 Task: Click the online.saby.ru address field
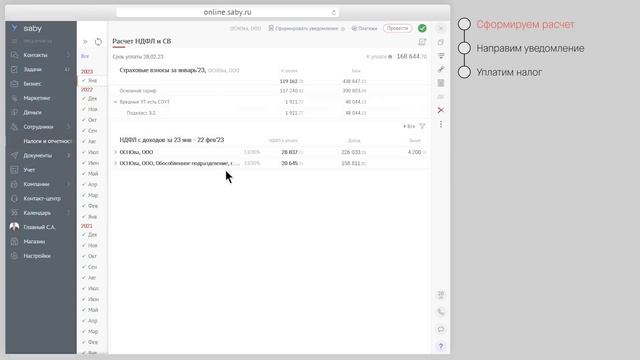click(227, 12)
